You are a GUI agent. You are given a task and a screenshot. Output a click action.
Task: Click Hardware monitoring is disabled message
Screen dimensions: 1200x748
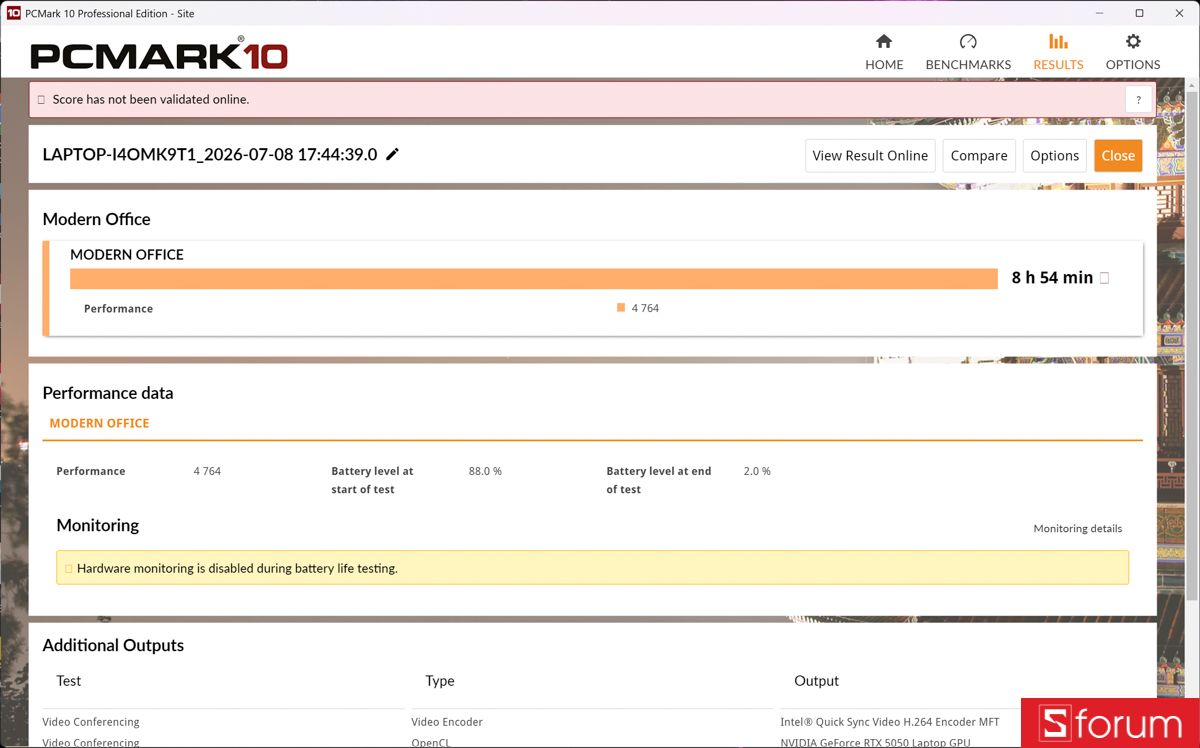tap(237, 568)
